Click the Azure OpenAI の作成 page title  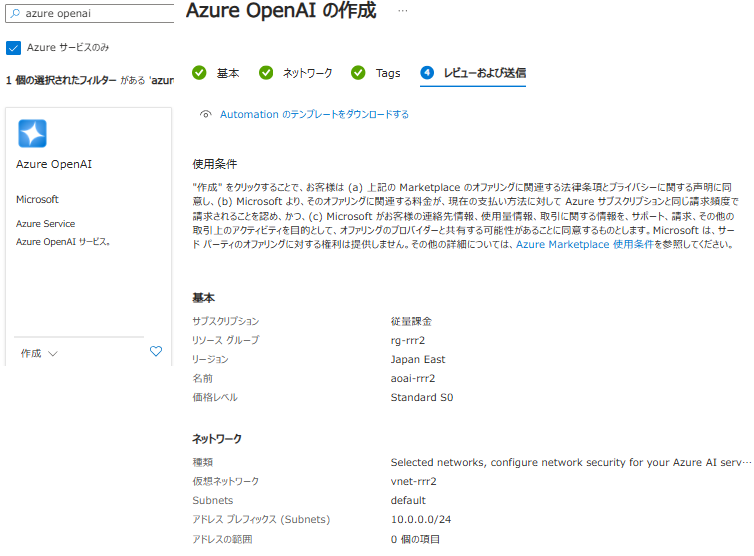[x=281, y=11]
